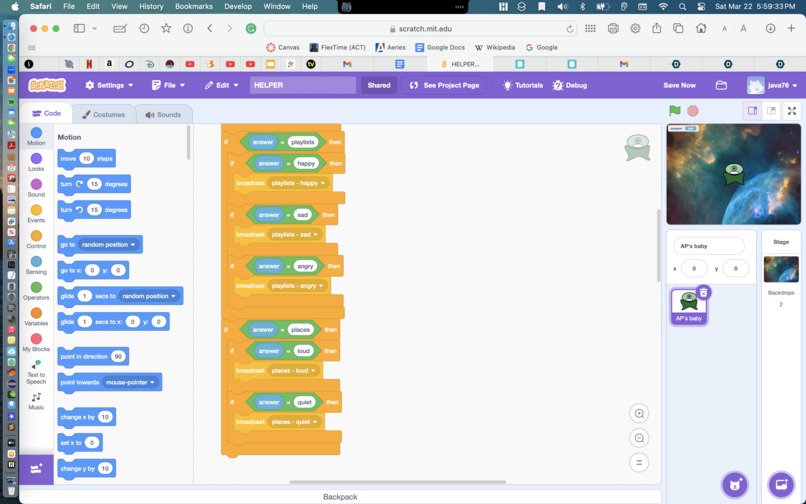
Task: Select the Sensing block category
Action: tap(36, 265)
